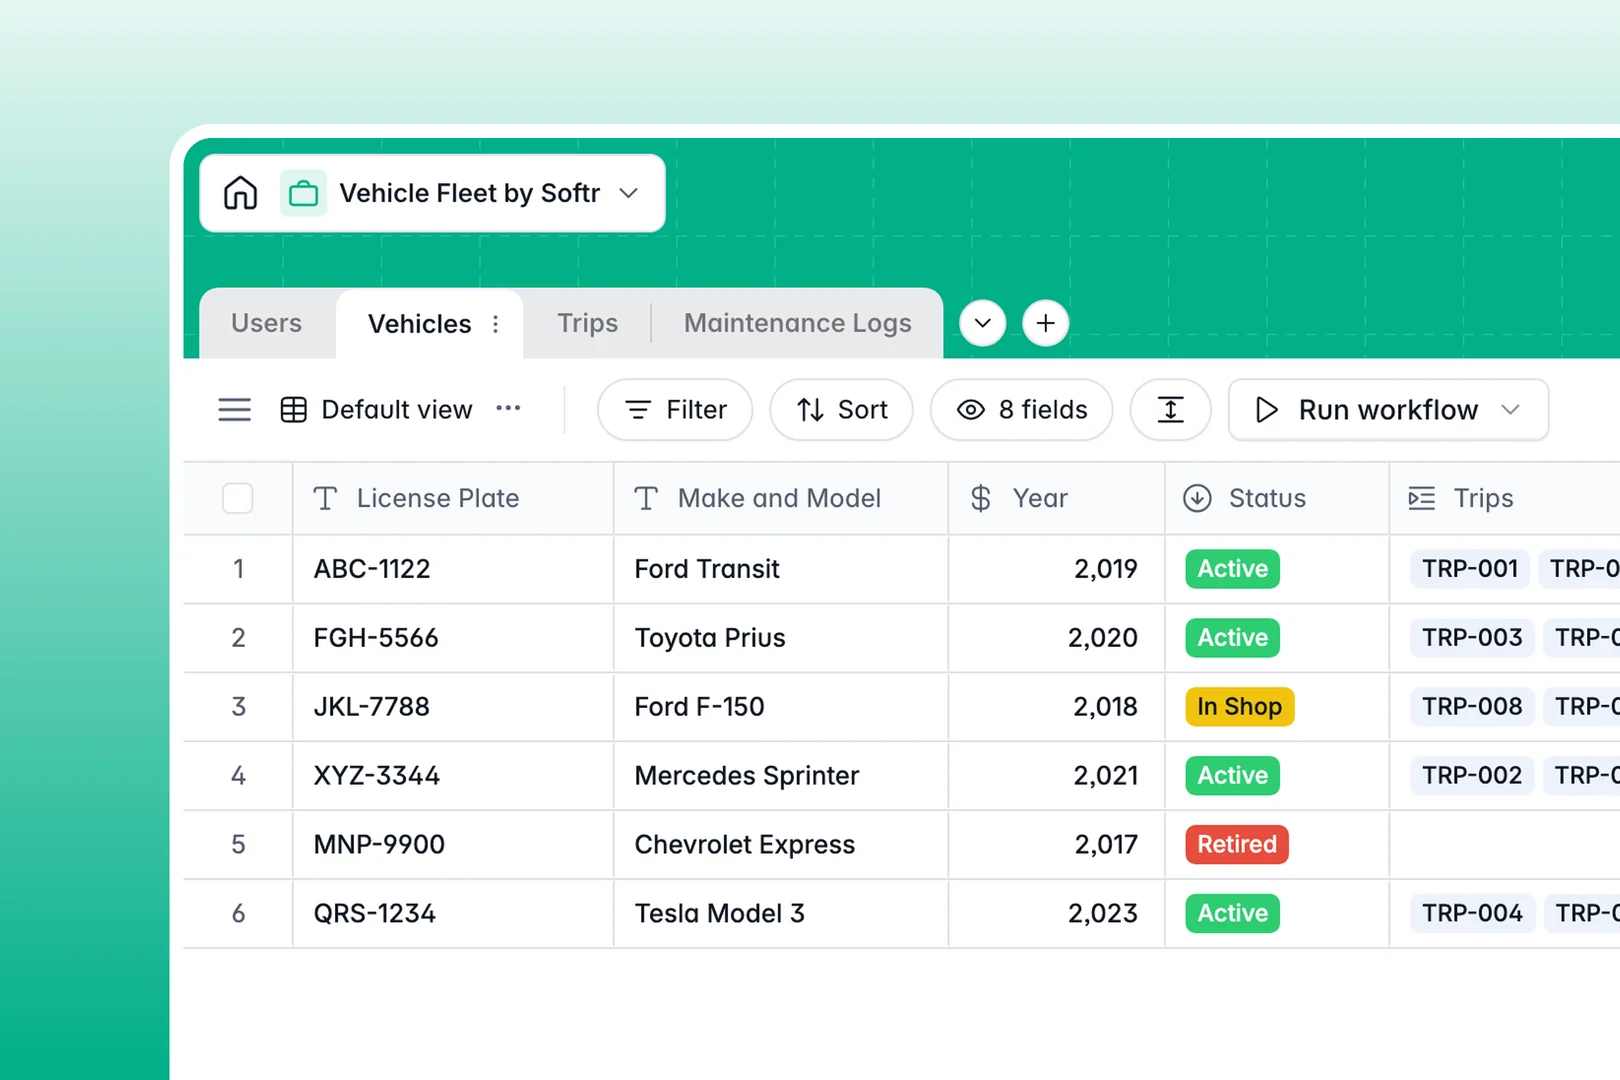Image resolution: width=1620 pixels, height=1080 pixels.
Task: Switch to the Trips tab
Action: coord(588,323)
